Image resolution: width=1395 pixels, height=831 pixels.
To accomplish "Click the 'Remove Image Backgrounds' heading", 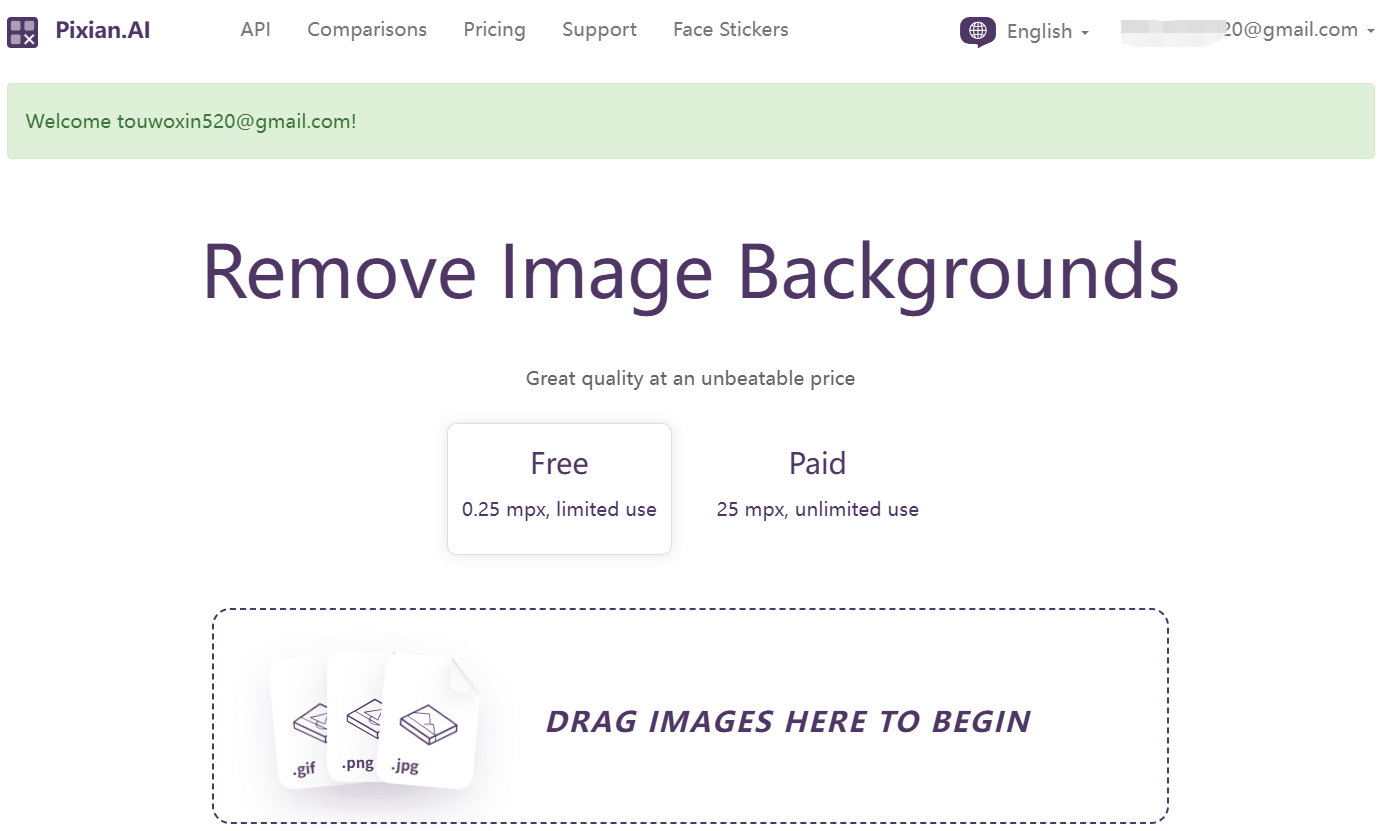I will tap(690, 272).
